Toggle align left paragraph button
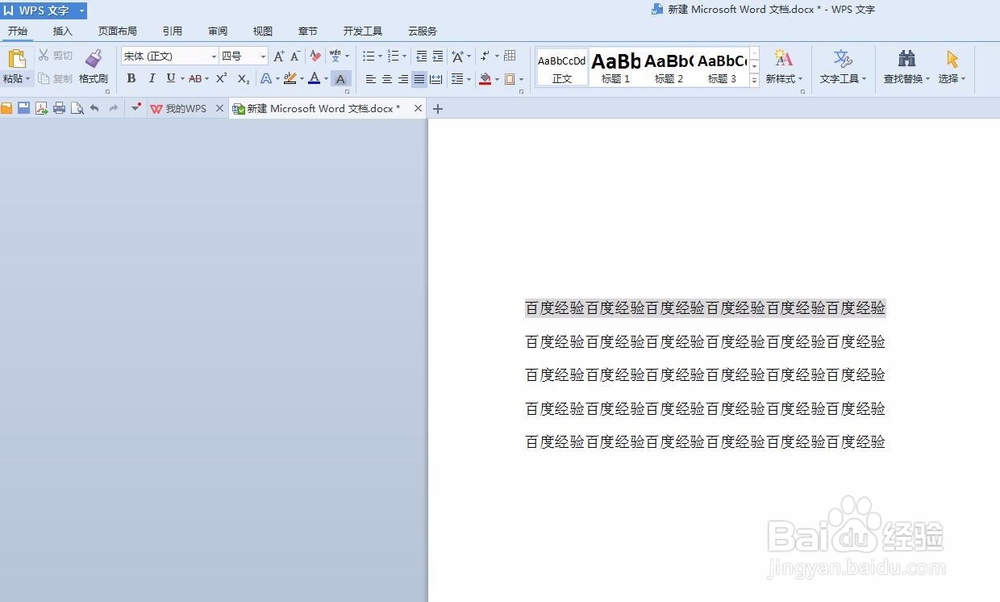The image size is (1000, 602). point(371,79)
